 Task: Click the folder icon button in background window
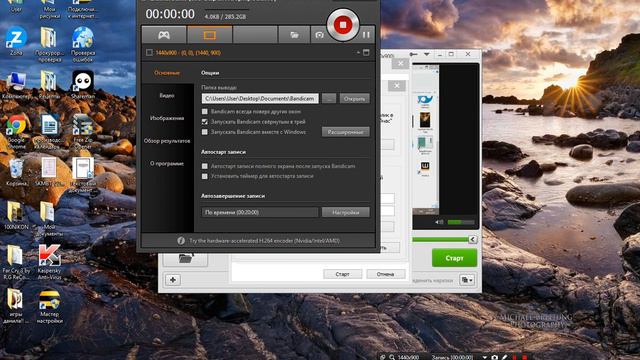coord(185,258)
